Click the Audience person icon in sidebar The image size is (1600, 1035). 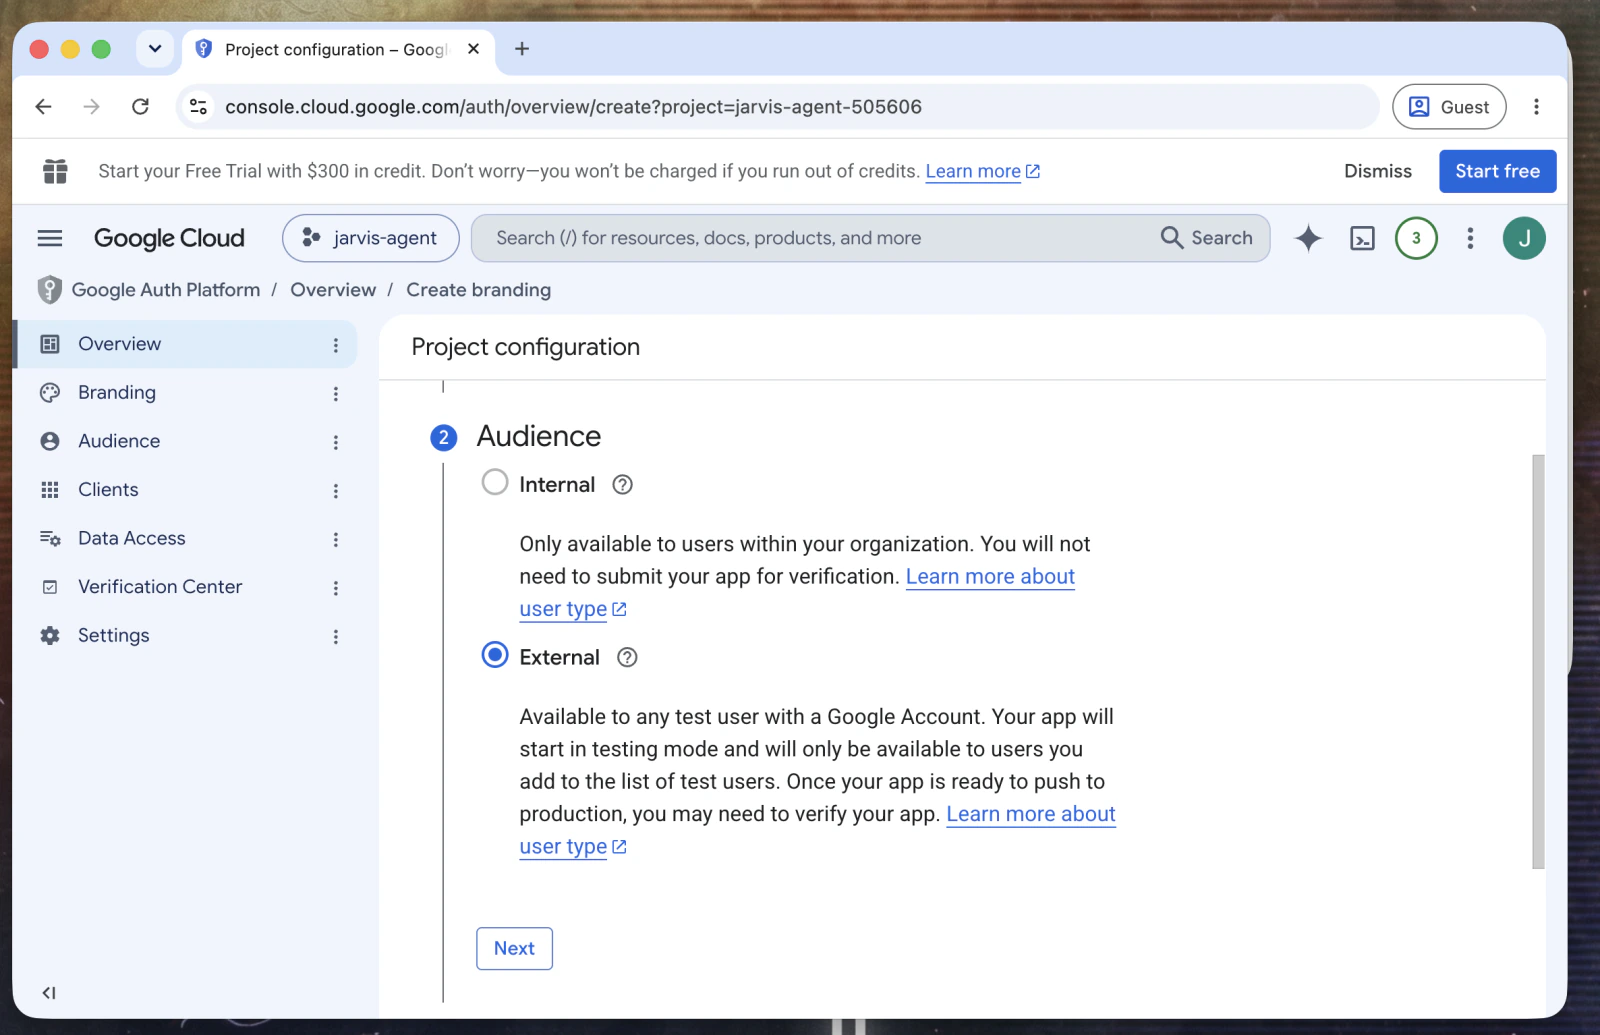coord(50,441)
